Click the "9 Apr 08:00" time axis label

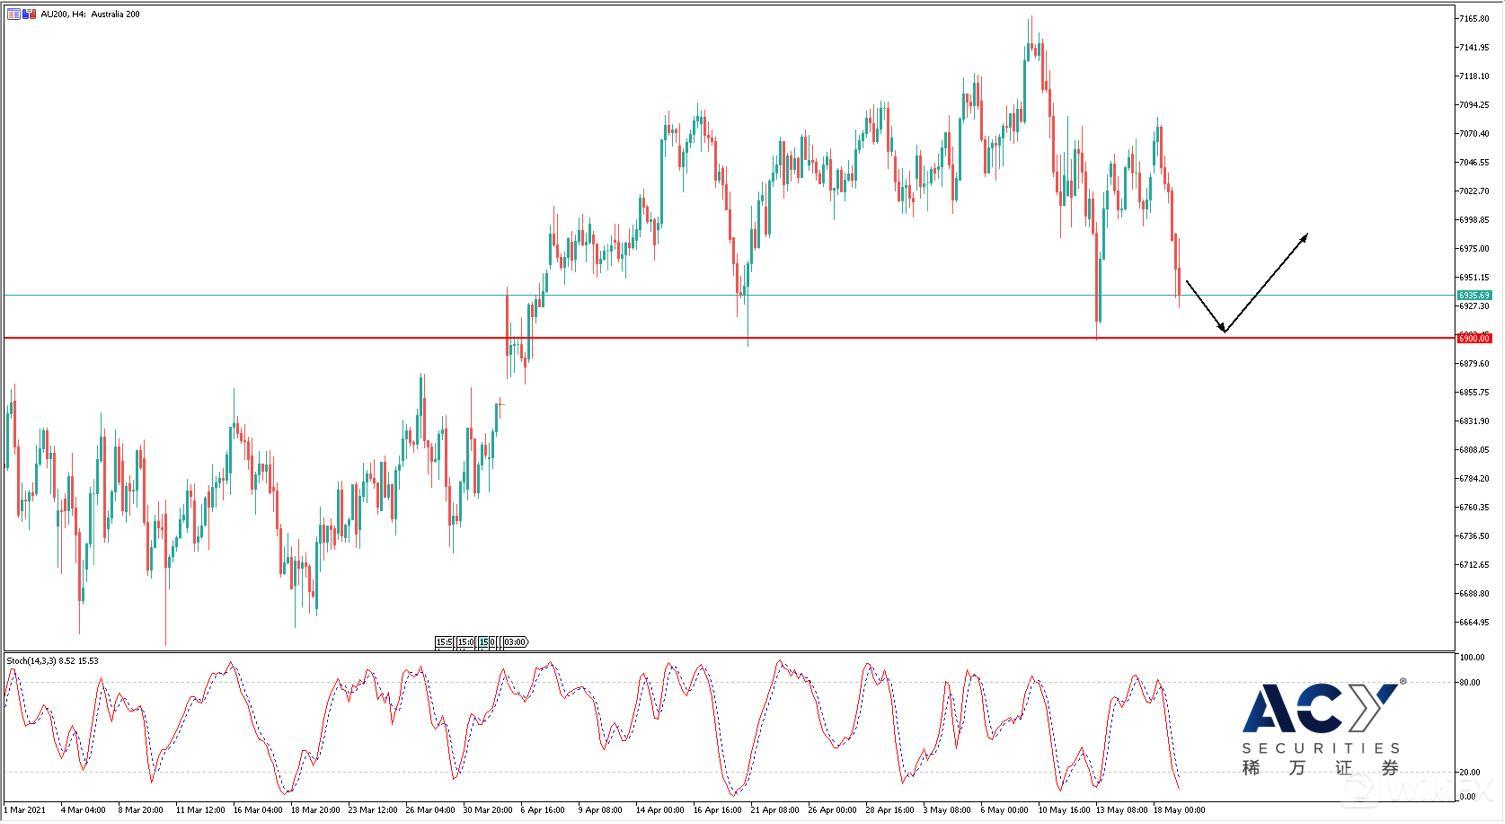[x=601, y=810]
